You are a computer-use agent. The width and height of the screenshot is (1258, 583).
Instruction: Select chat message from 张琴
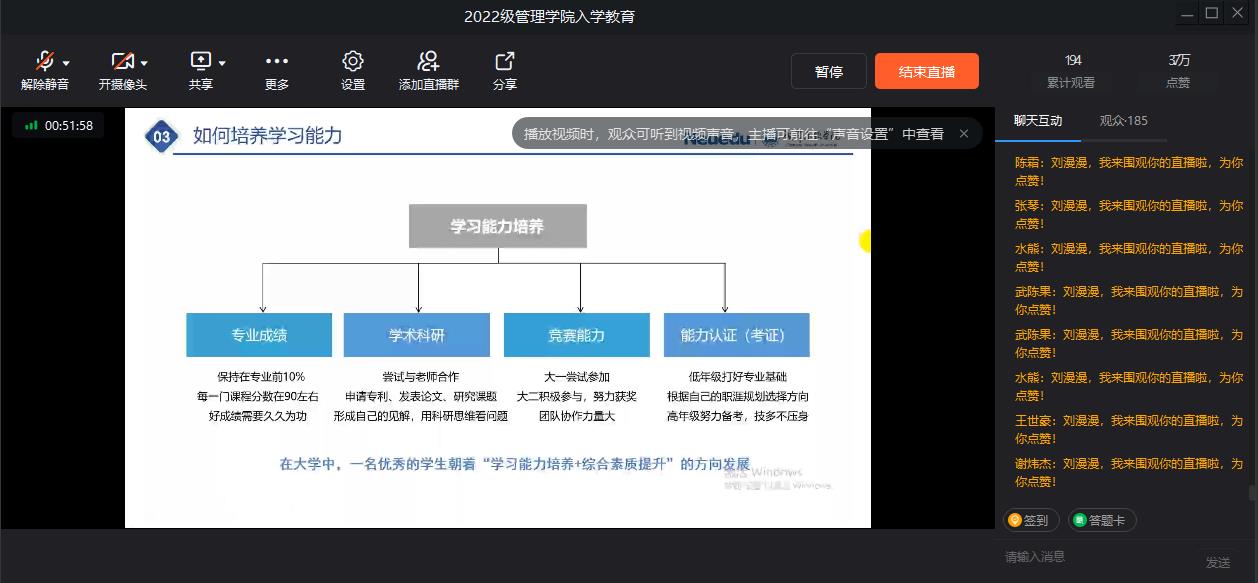(x=1129, y=213)
